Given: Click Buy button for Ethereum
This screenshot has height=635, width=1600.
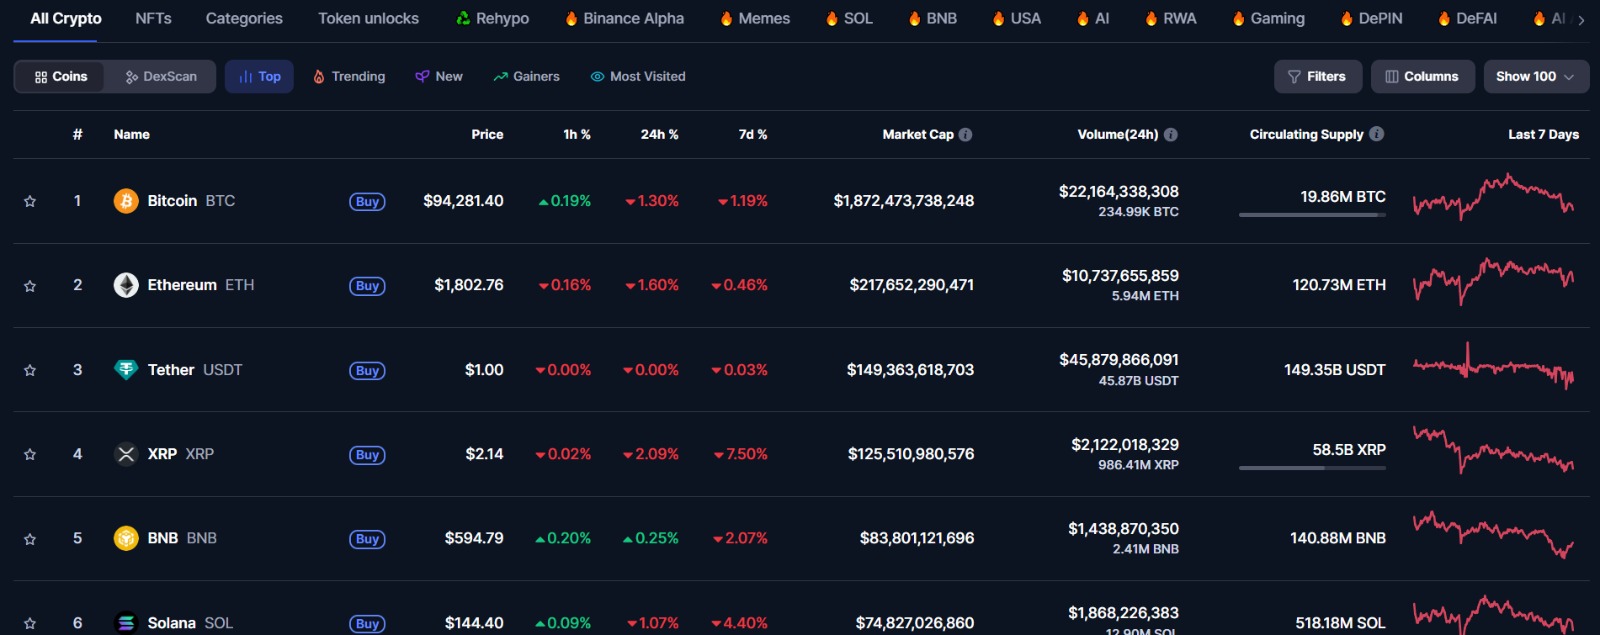Looking at the screenshot, I should pyautogui.click(x=367, y=286).
